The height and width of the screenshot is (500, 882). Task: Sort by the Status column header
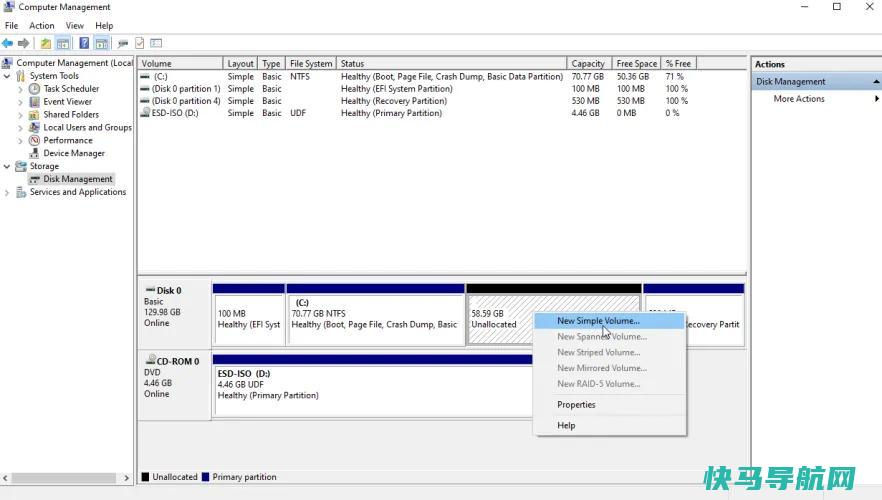click(x=451, y=64)
